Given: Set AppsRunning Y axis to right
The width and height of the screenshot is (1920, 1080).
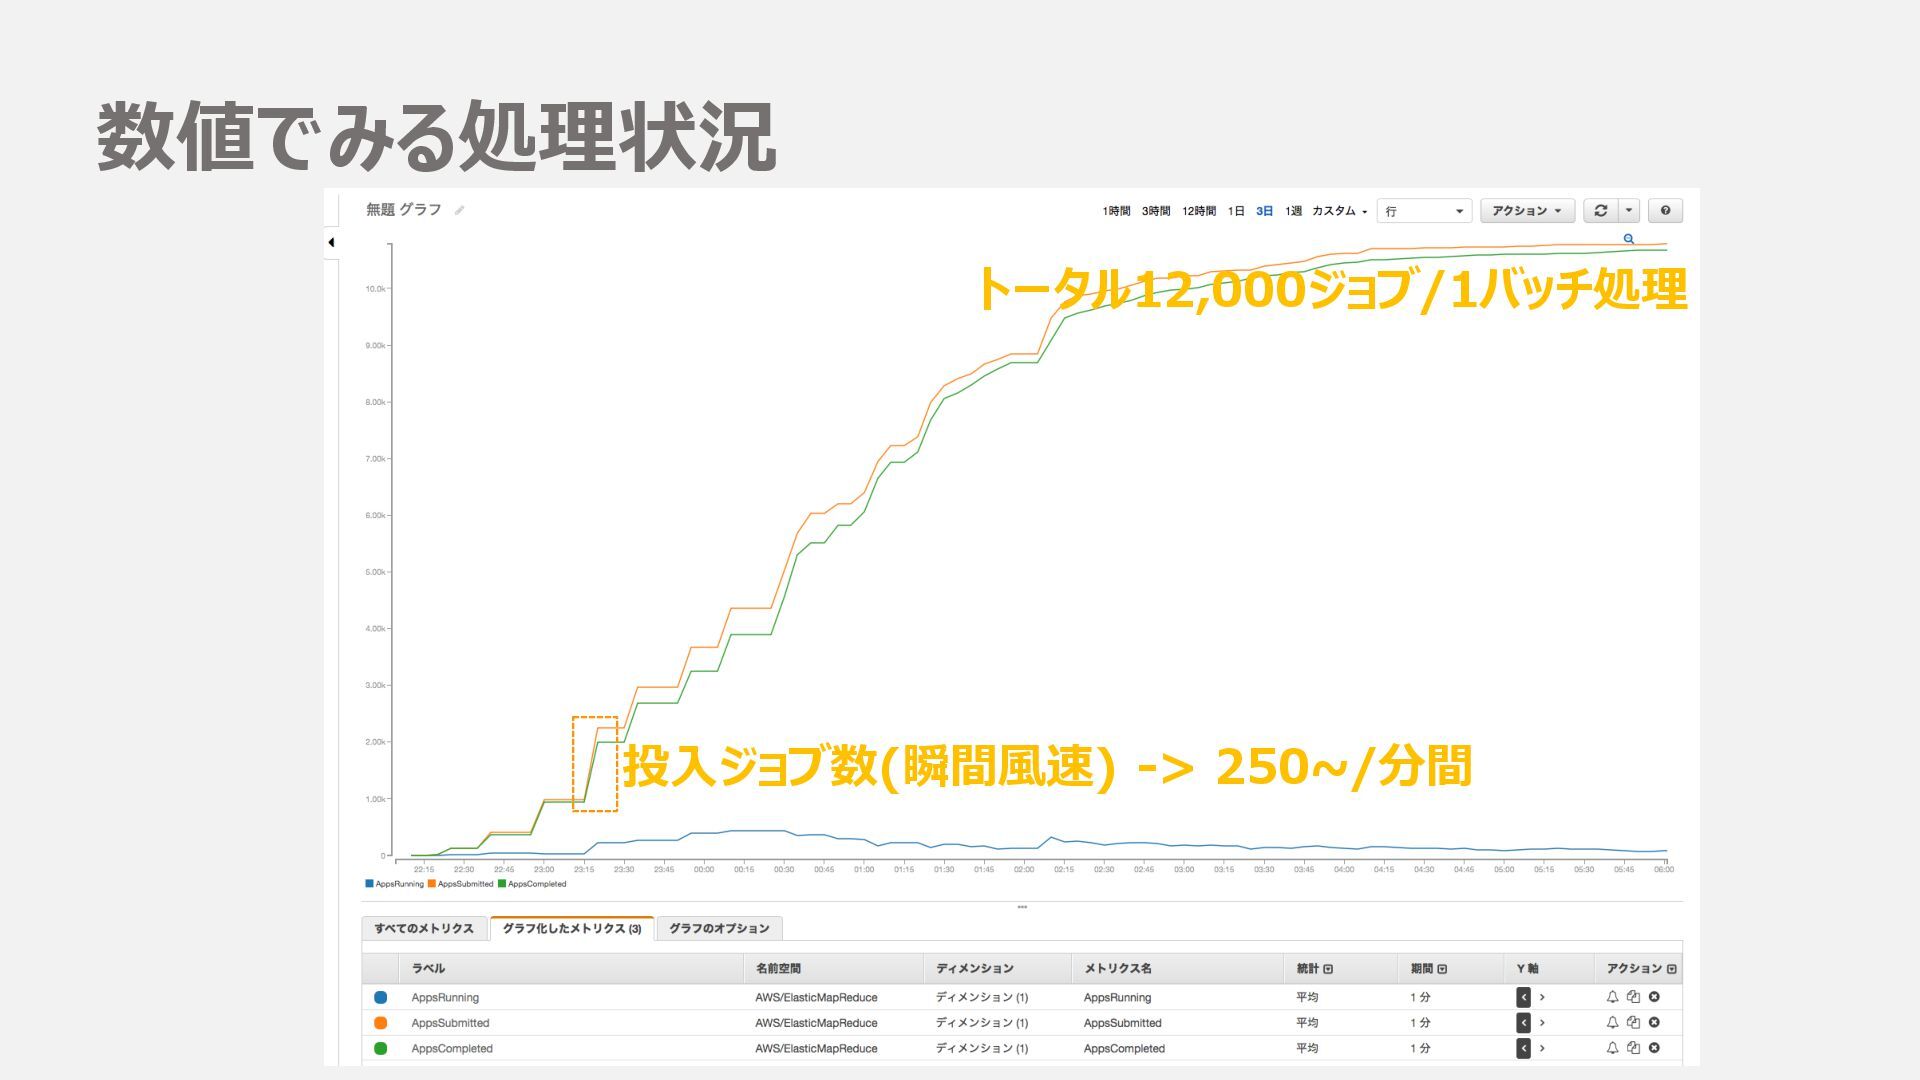Looking at the screenshot, I should 1542,997.
